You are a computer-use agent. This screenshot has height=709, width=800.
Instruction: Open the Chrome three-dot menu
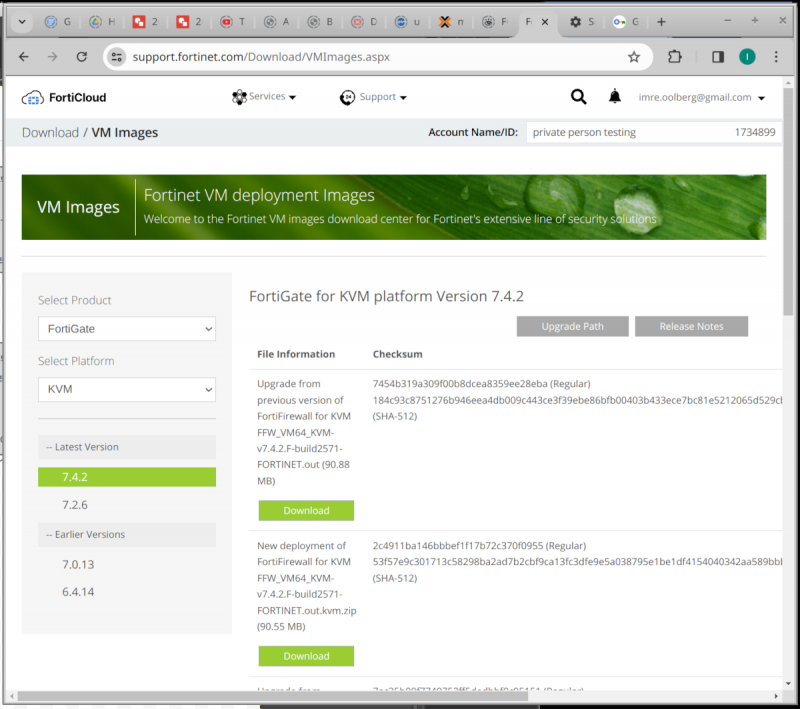[x=776, y=57]
